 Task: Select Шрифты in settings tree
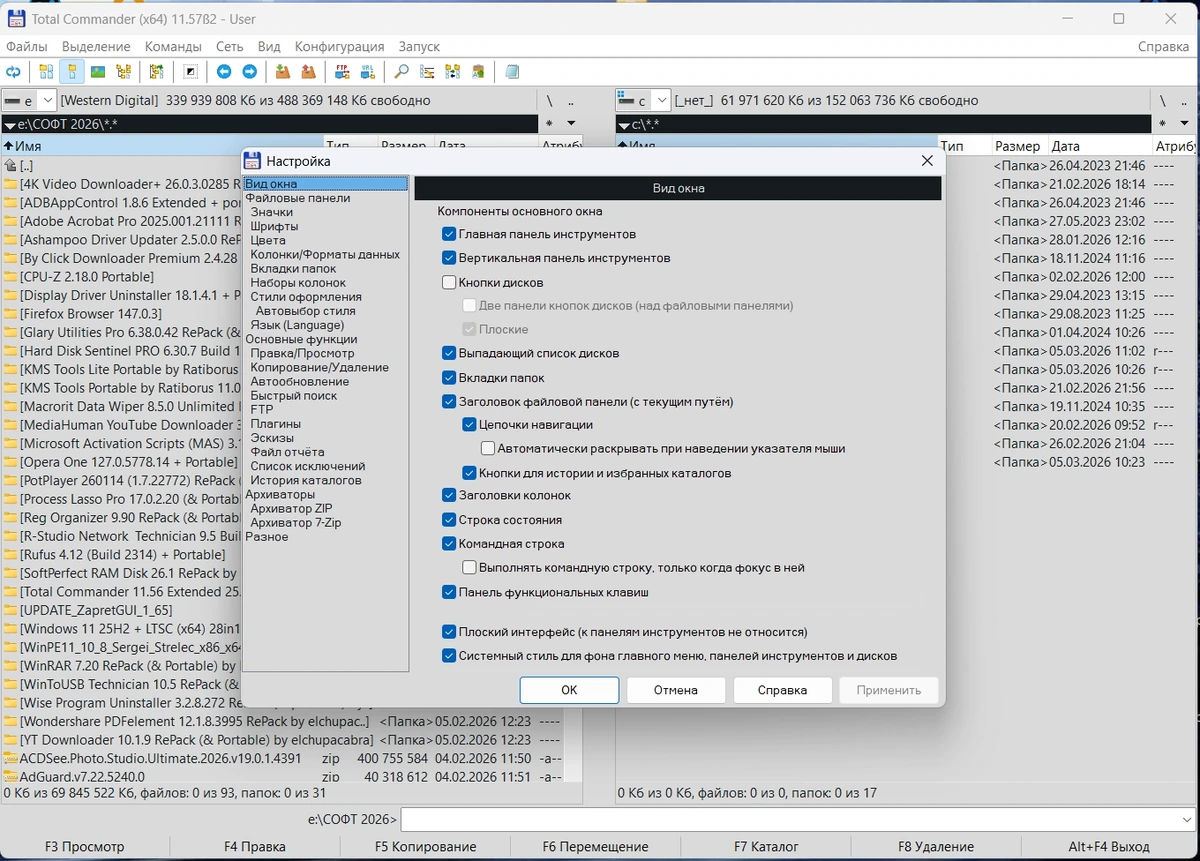[x=274, y=226]
